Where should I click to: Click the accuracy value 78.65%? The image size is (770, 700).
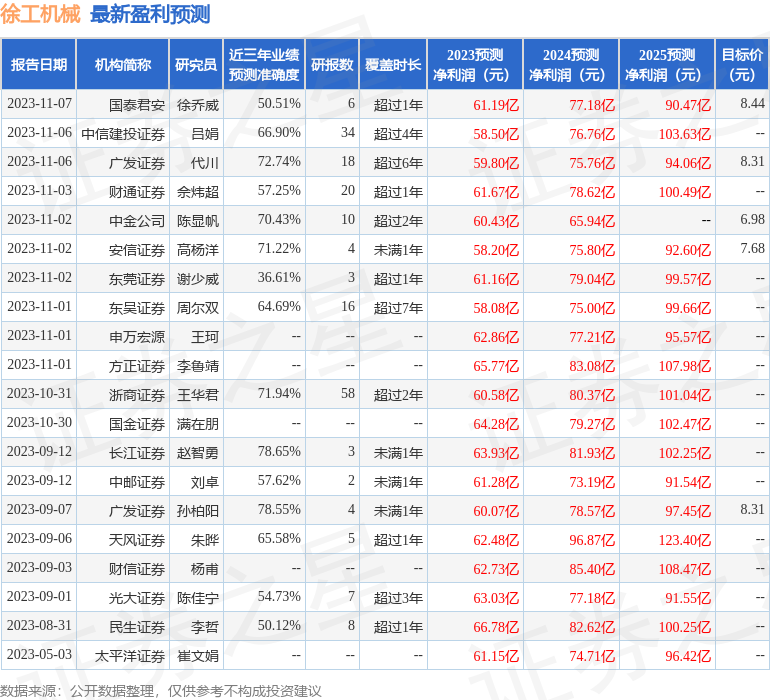(279, 451)
